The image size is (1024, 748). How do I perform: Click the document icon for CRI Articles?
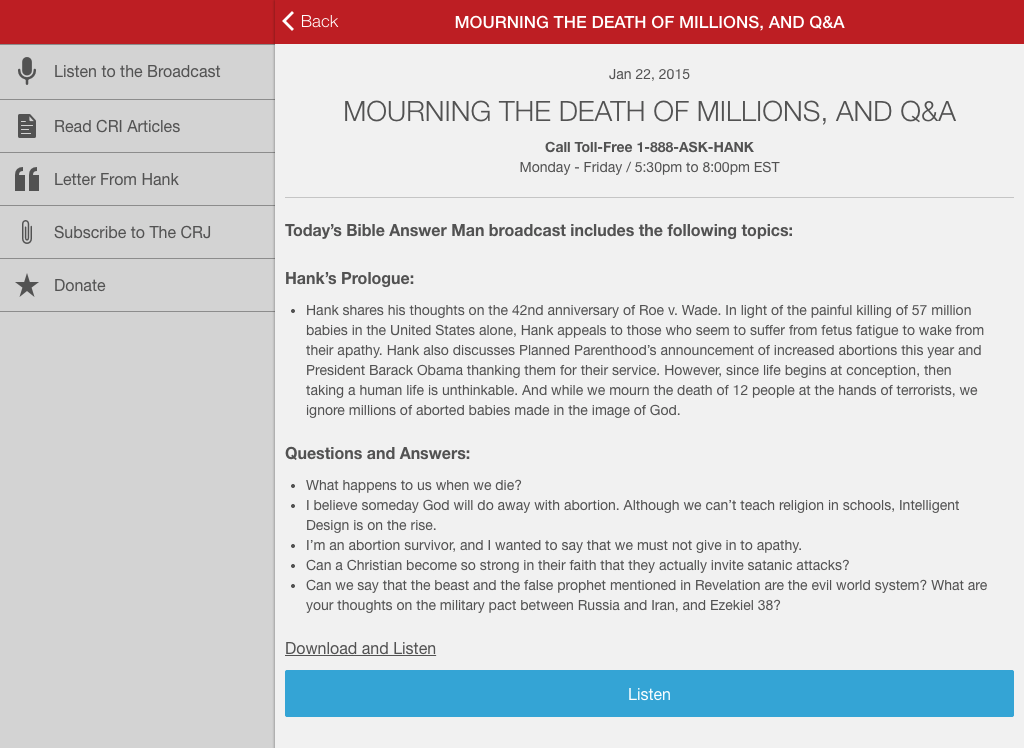coord(27,126)
